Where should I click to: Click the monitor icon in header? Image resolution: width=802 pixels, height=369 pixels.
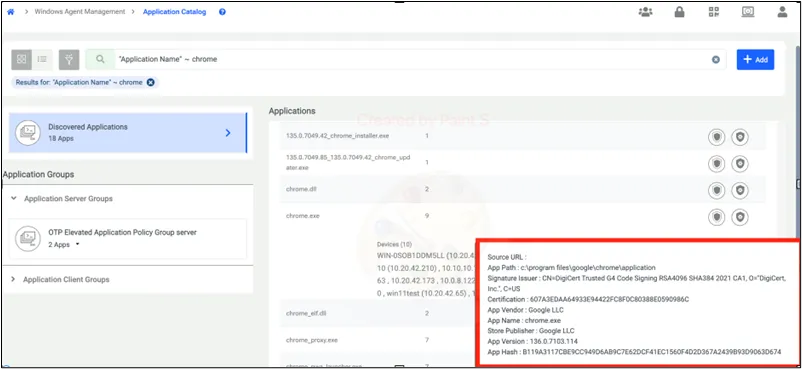[748, 12]
